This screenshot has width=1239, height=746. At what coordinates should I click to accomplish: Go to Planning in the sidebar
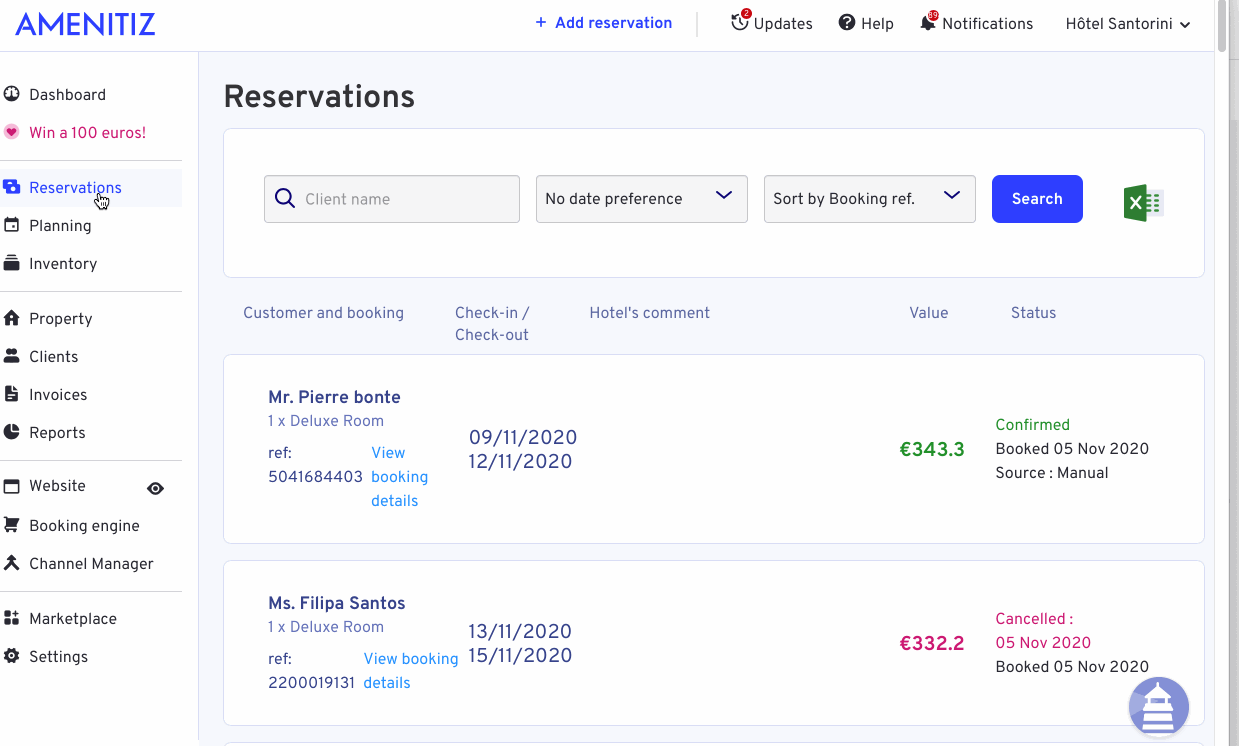pyautogui.click(x=60, y=226)
